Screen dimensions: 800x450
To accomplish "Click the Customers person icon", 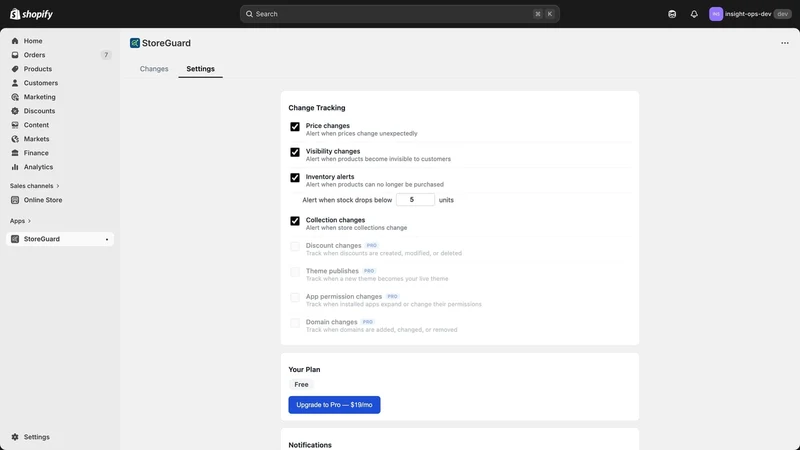I will (15, 83).
